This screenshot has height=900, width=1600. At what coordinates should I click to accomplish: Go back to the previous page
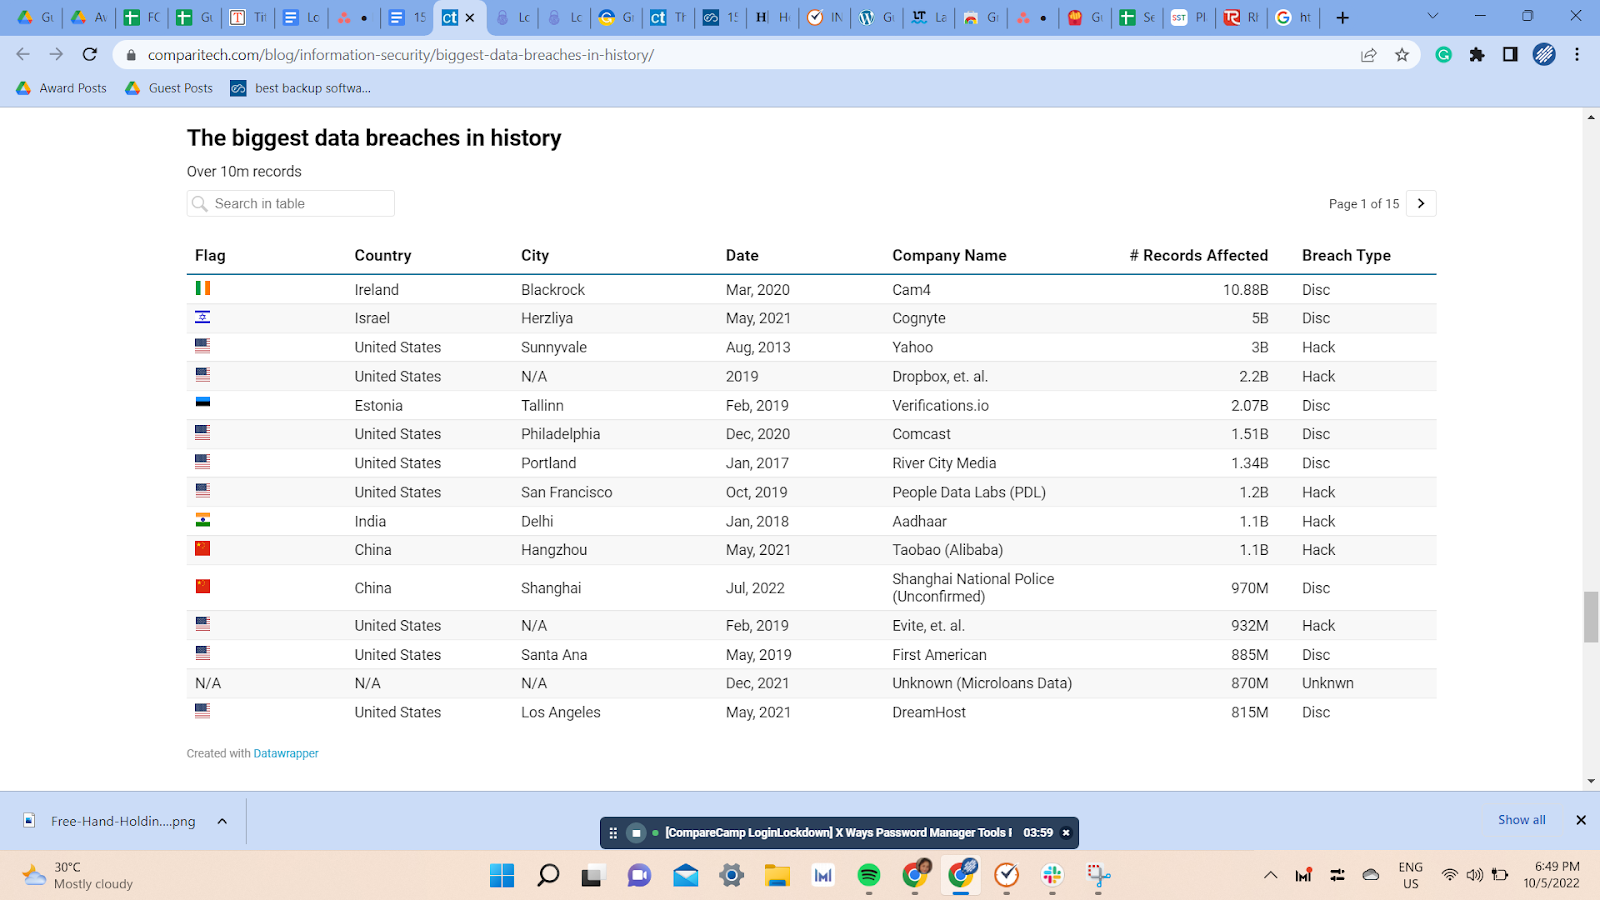click(x=23, y=55)
